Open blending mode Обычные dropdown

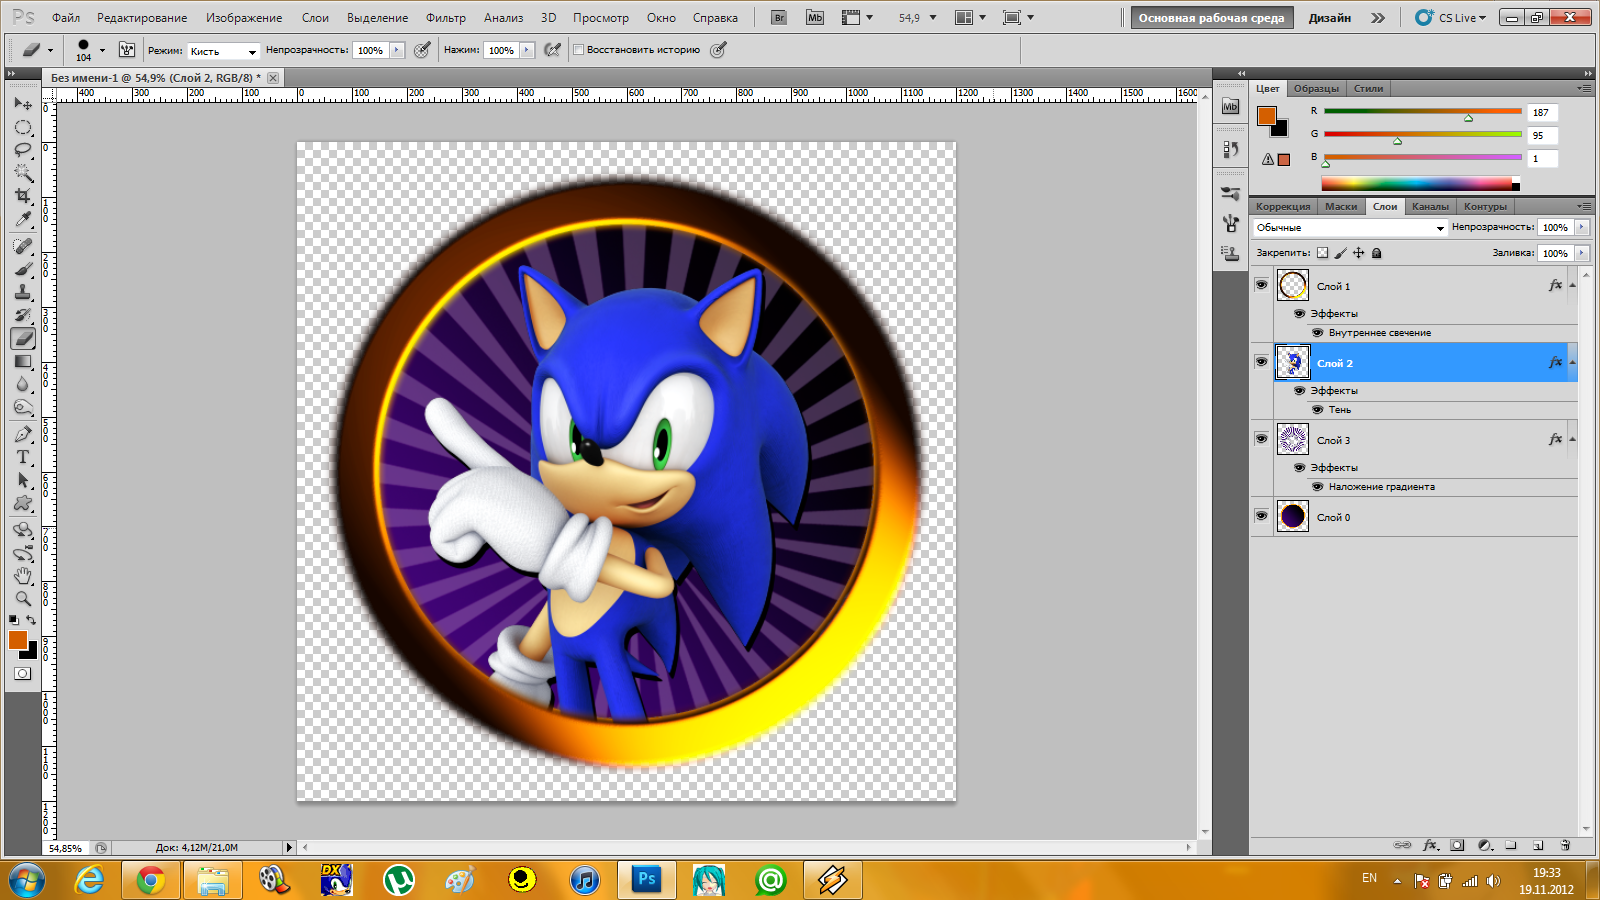(1350, 228)
